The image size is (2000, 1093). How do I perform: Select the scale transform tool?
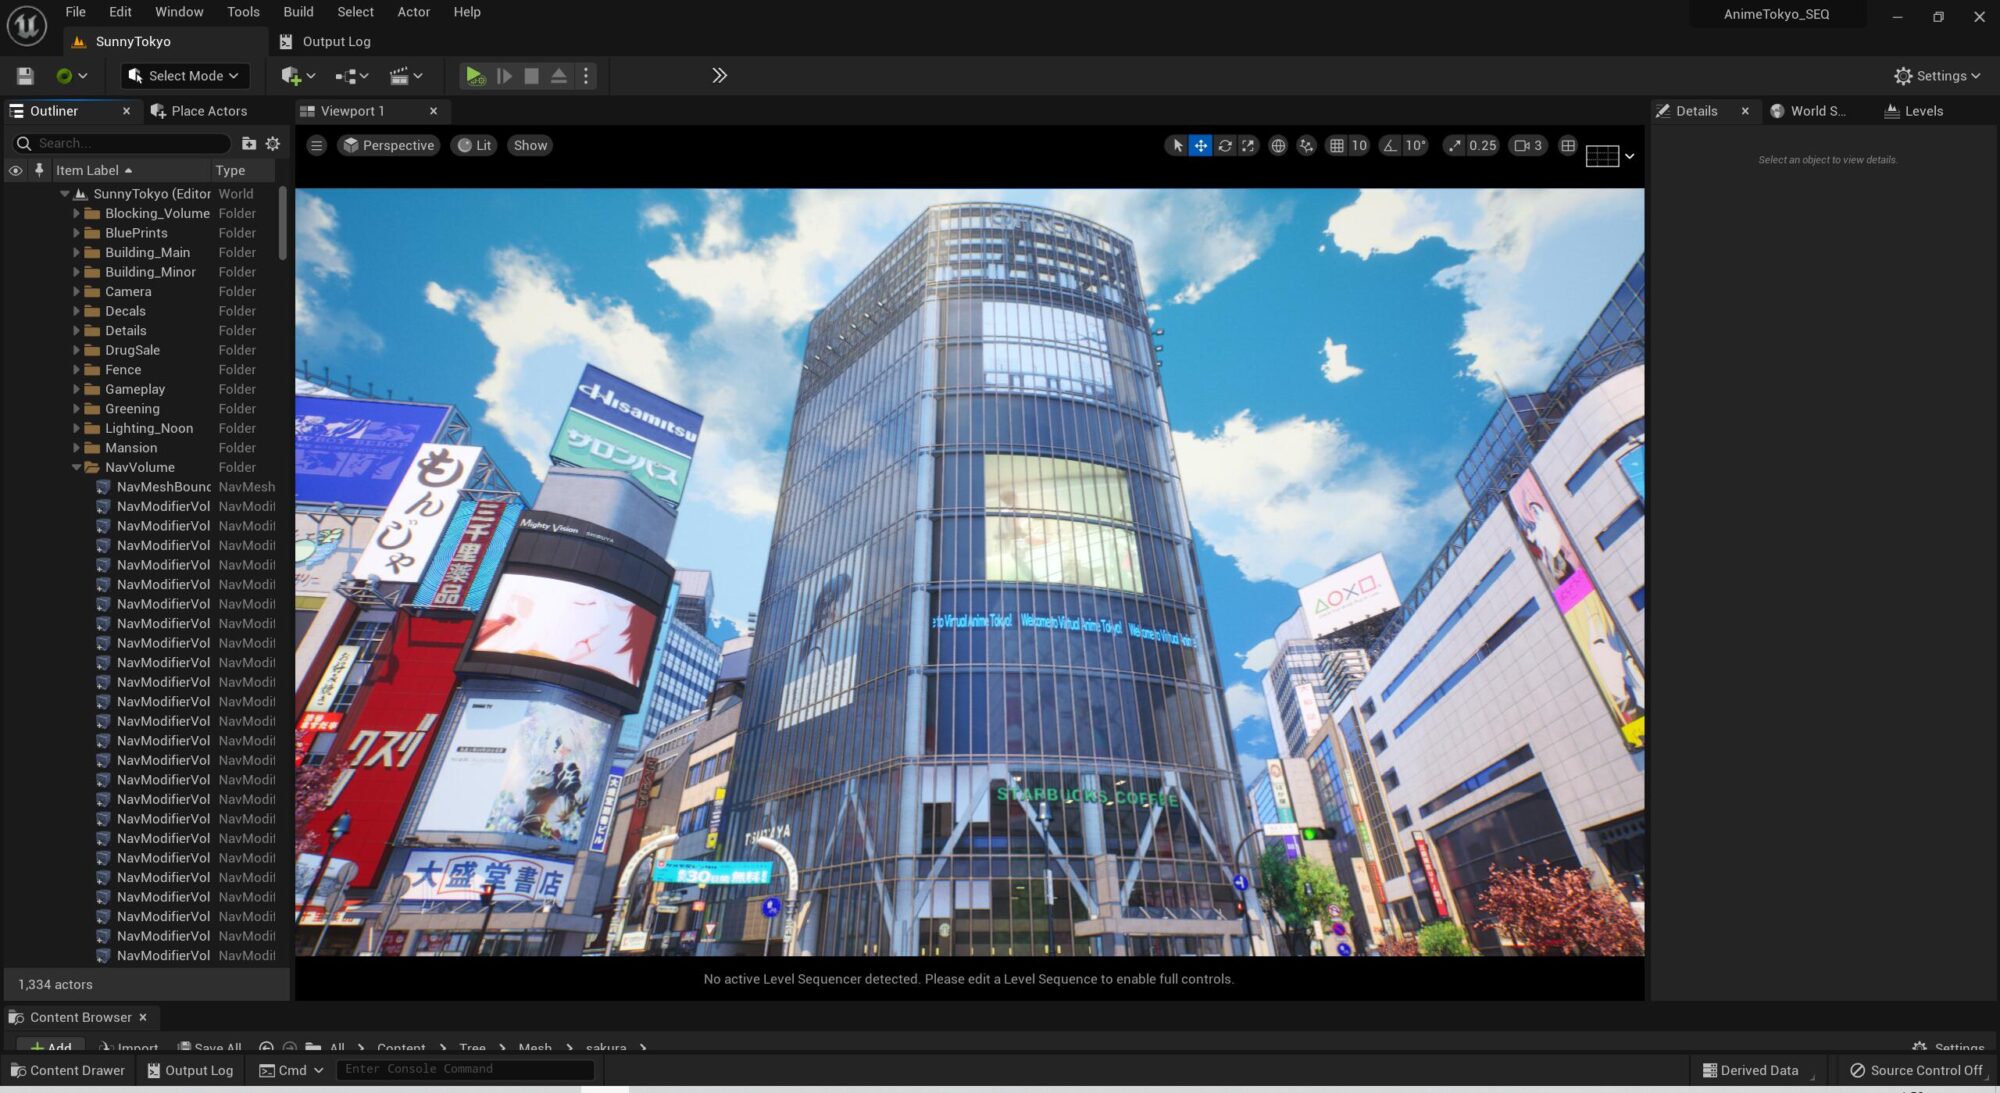coord(1248,146)
